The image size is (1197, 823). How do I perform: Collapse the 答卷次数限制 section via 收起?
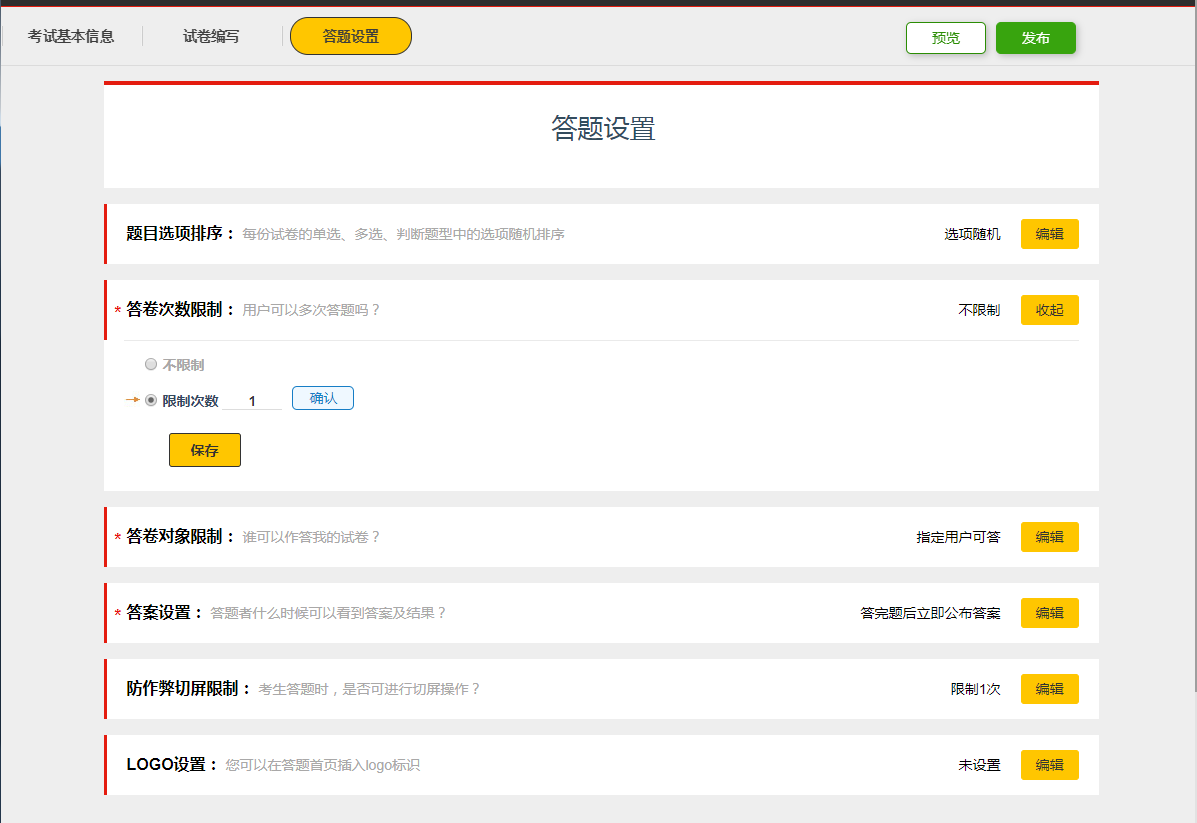pos(1049,310)
